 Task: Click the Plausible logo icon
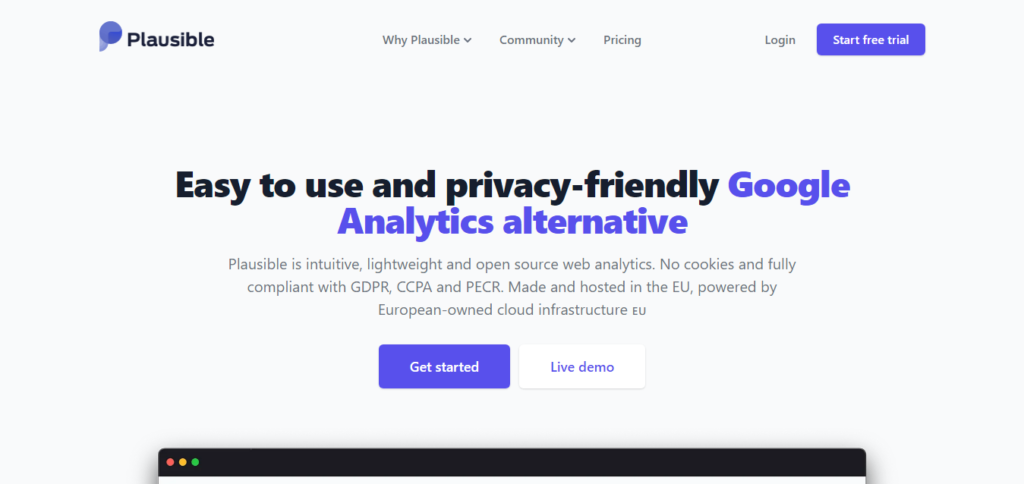110,36
